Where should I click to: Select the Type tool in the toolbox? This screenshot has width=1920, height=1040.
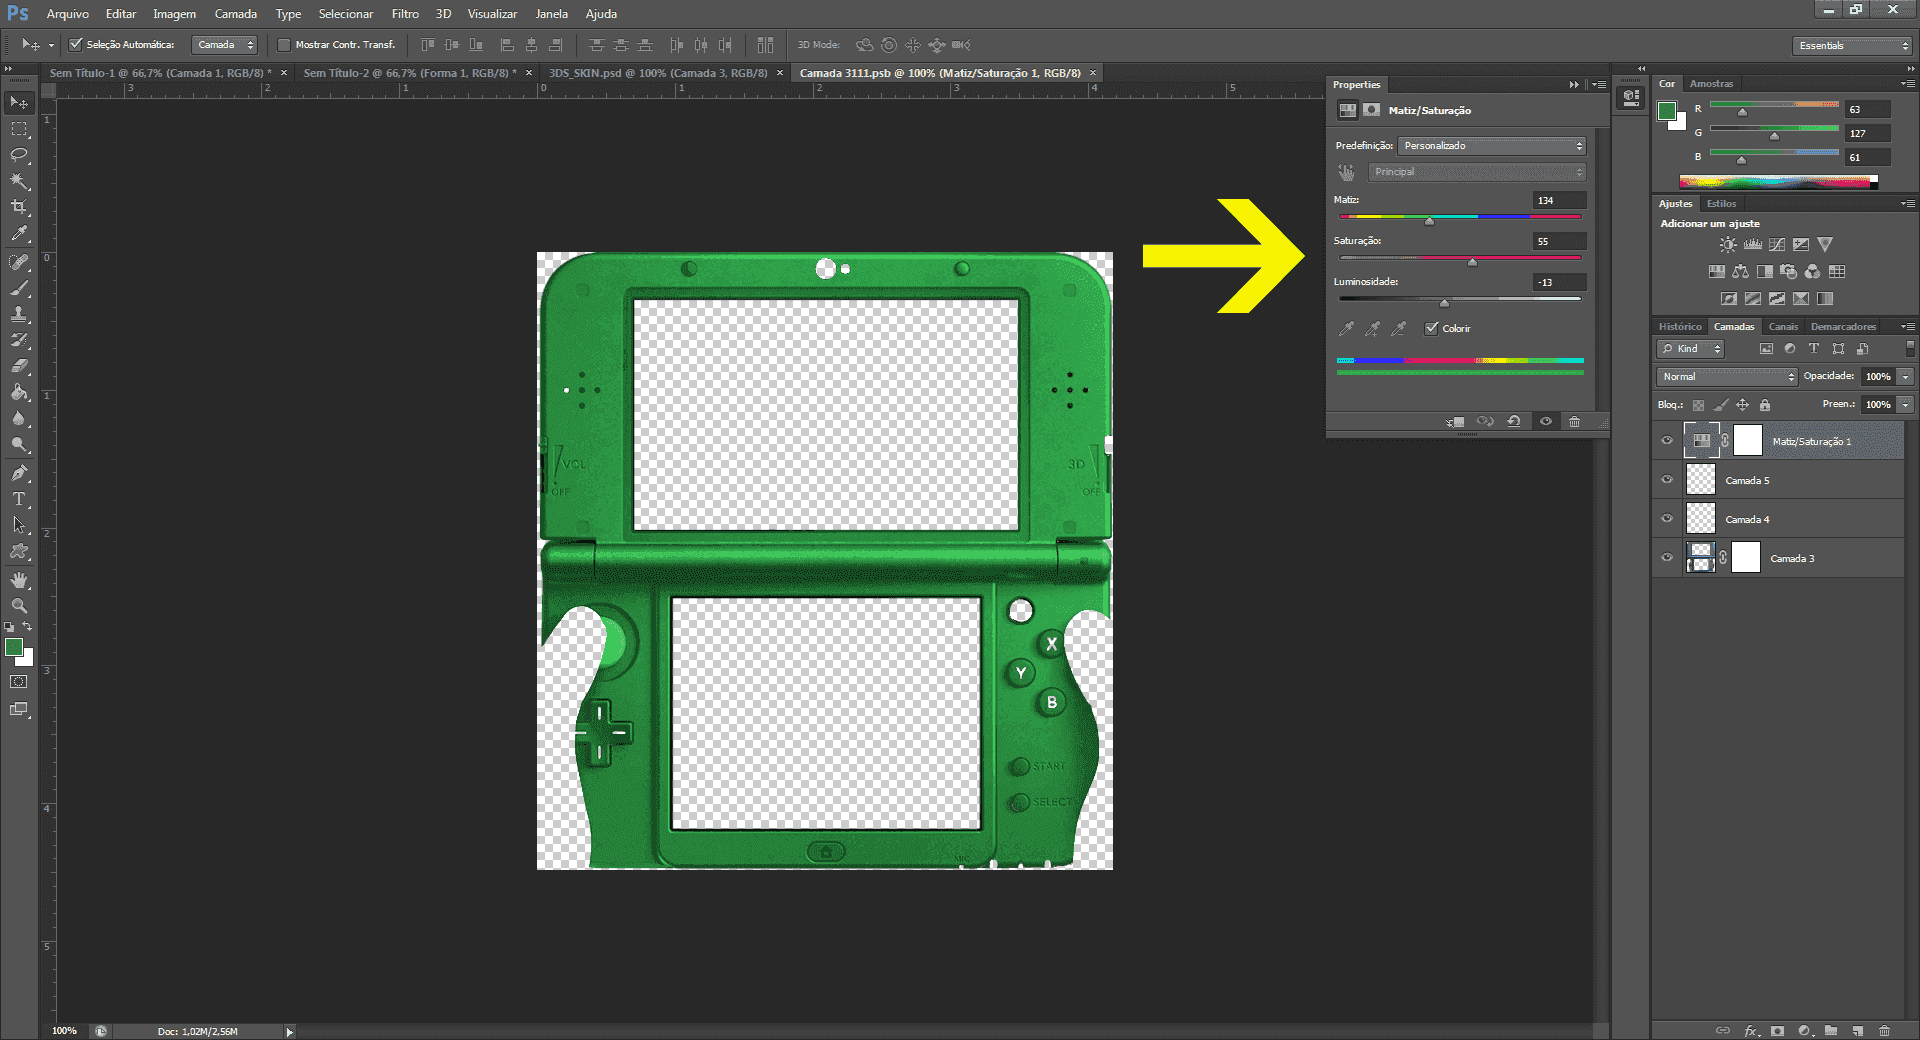[19, 499]
